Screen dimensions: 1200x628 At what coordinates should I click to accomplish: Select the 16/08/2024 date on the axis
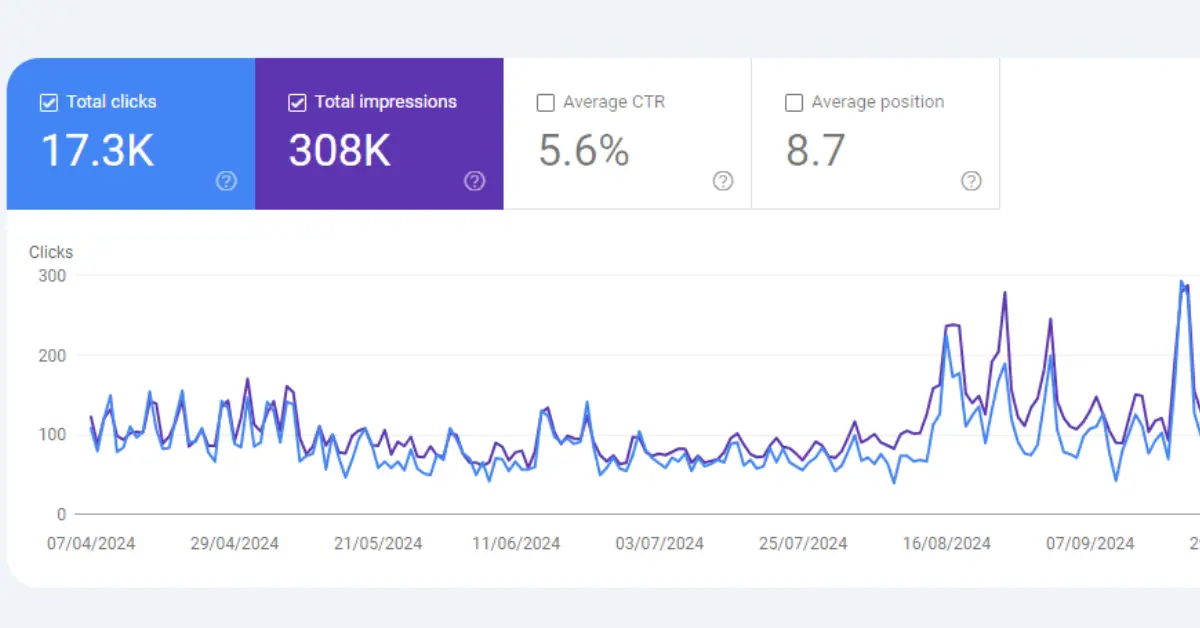946,544
